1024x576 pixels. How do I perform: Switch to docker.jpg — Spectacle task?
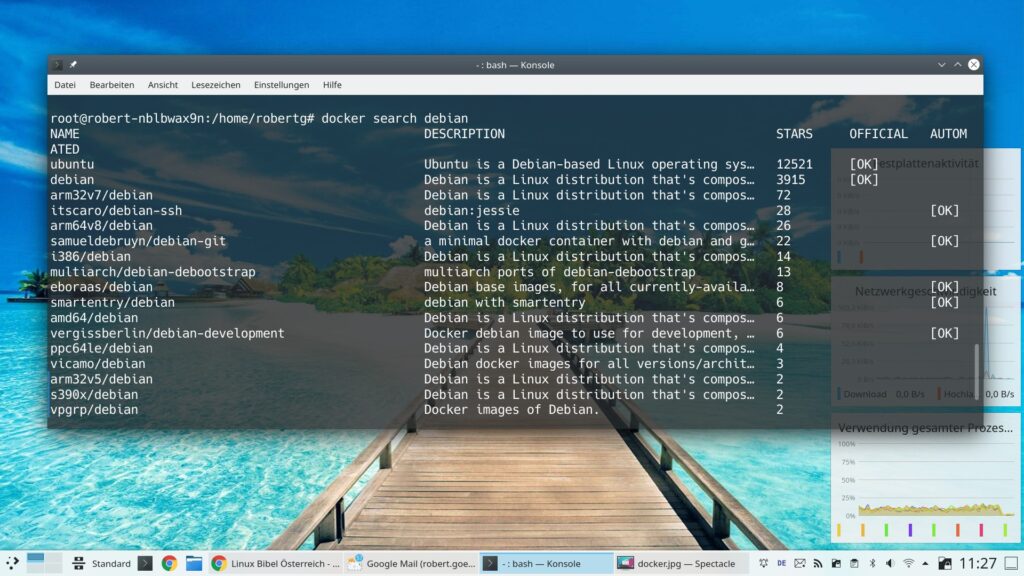[x=683, y=564]
